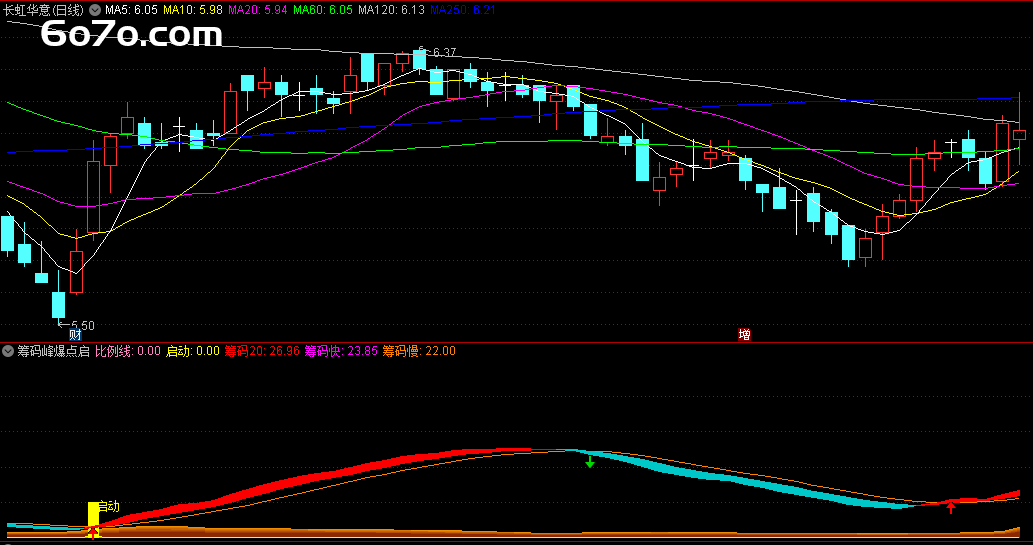Click the 筹码快: 23.85 value
Viewport: 1033px width, 545px height.
point(341,351)
